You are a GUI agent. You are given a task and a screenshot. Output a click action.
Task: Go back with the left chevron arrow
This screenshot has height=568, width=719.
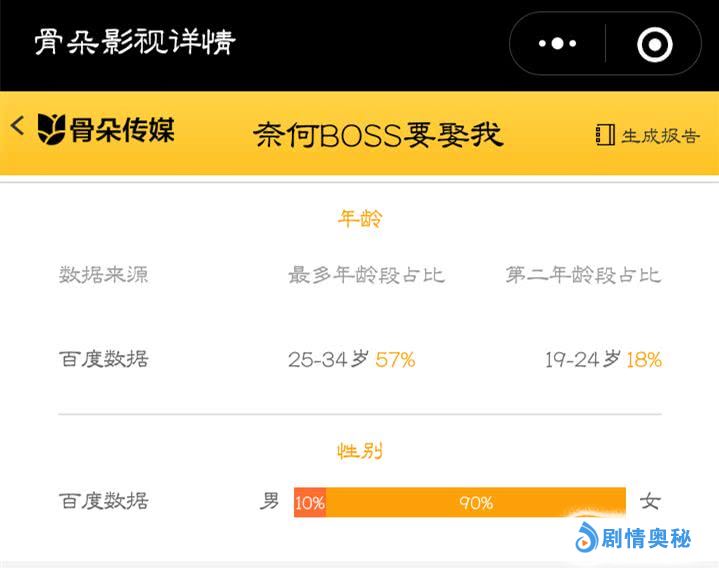[x=17, y=127]
